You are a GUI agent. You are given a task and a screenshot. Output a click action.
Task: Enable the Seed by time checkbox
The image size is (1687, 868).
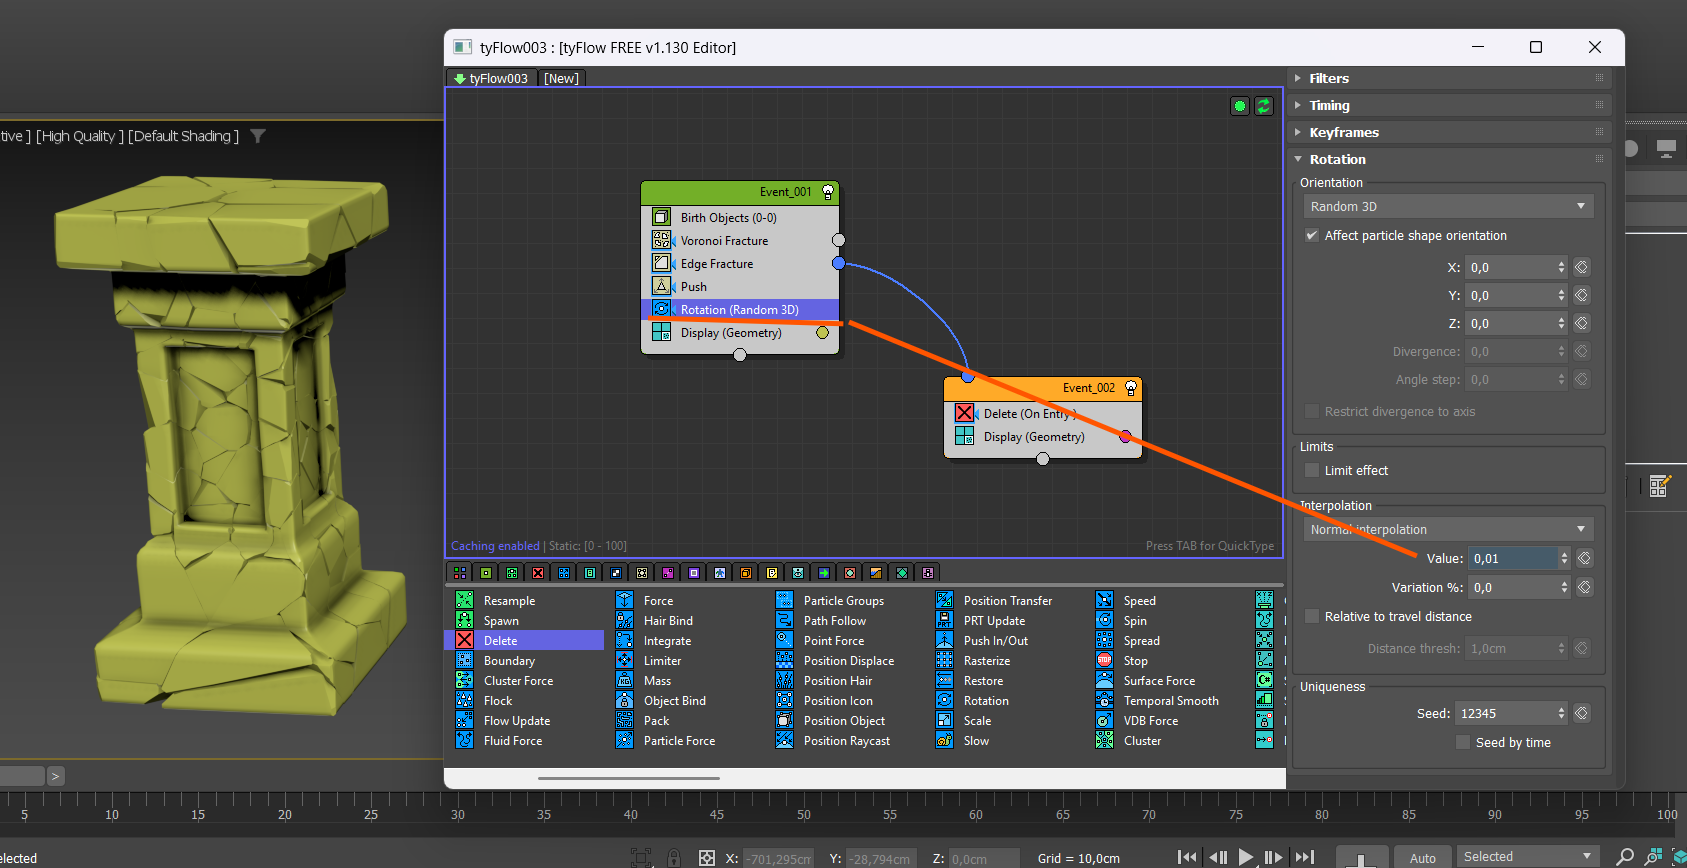click(x=1463, y=743)
